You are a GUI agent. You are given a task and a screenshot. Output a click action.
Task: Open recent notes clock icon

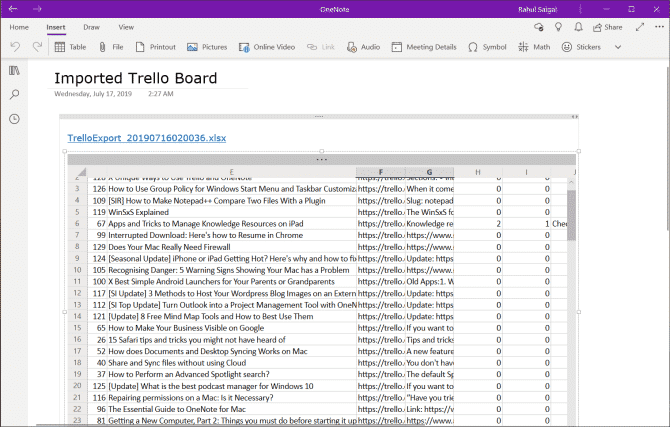14,119
